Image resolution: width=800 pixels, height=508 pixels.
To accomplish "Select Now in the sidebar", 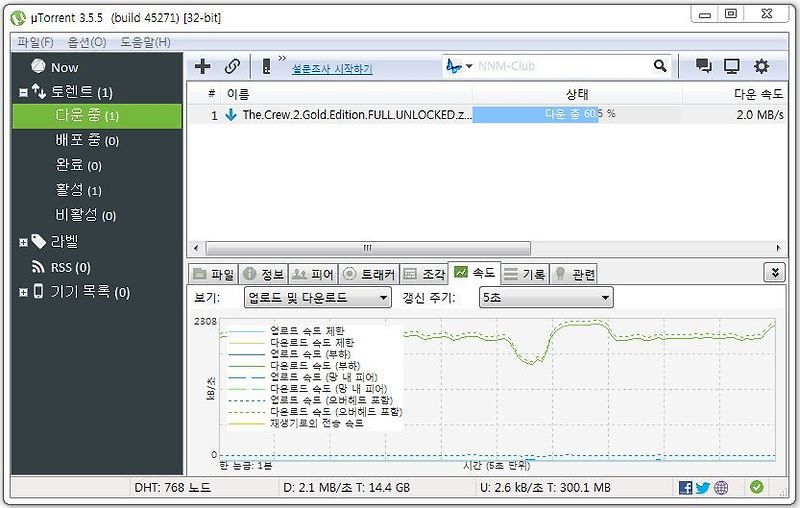I will point(64,67).
